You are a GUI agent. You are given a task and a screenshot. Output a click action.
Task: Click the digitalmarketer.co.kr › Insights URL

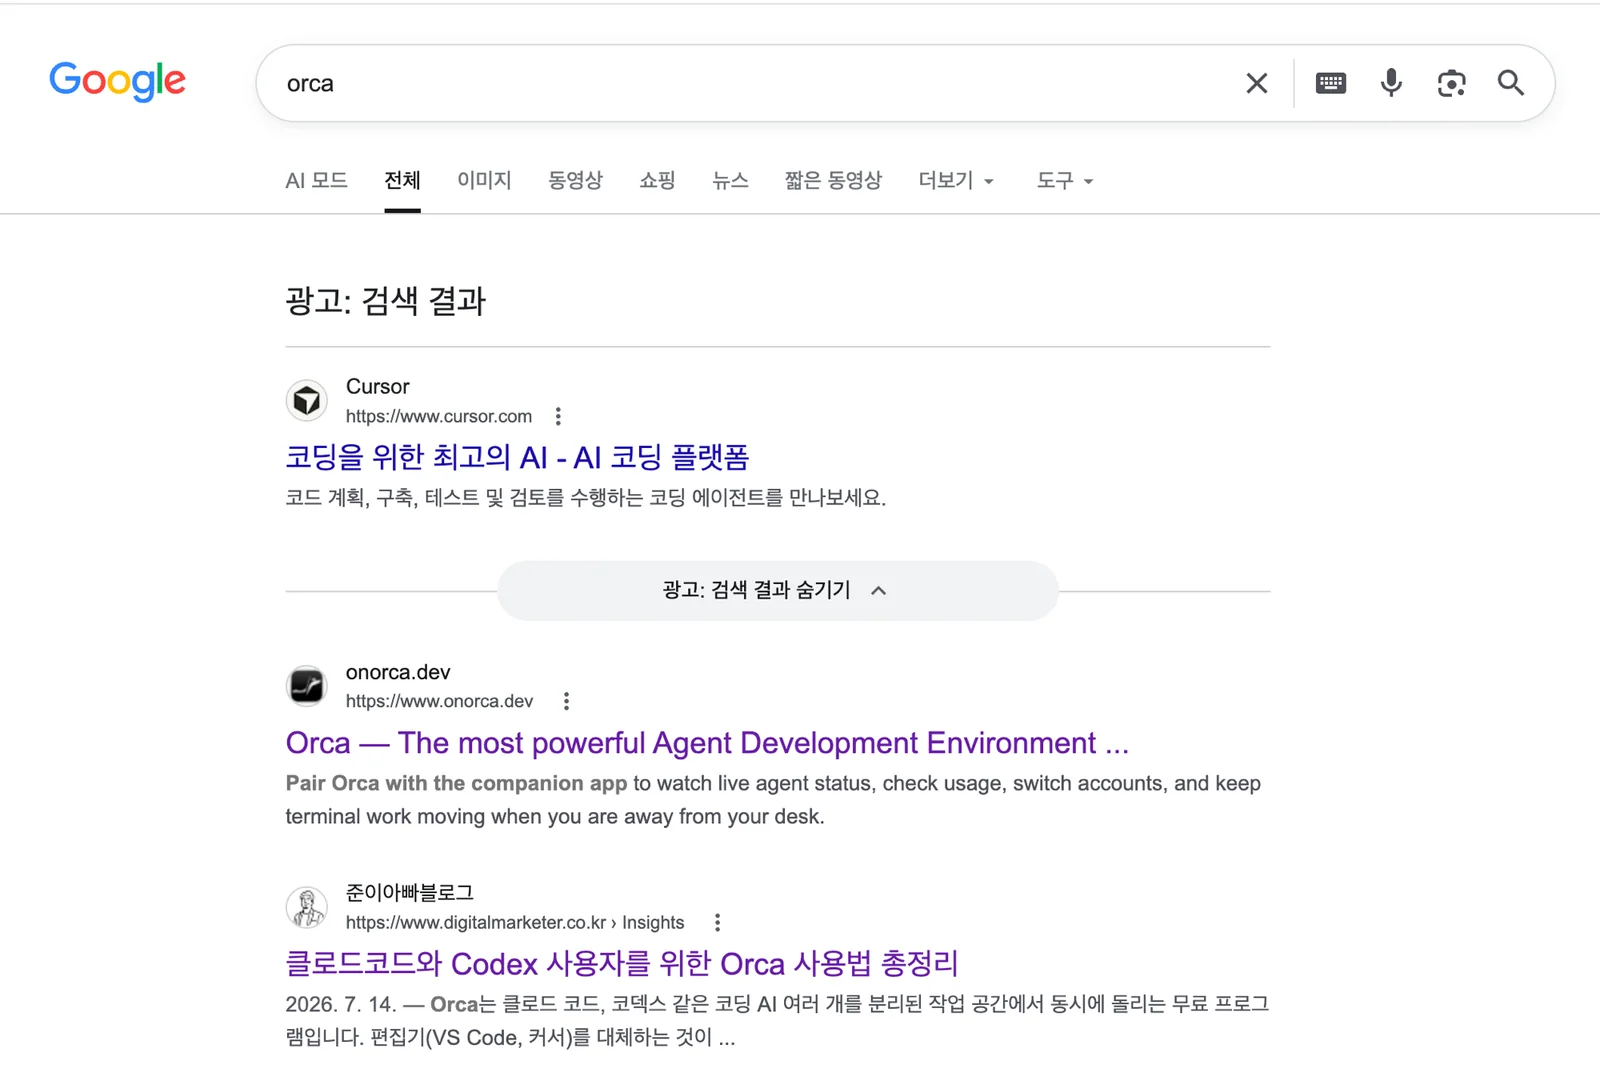(x=515, y=923)
